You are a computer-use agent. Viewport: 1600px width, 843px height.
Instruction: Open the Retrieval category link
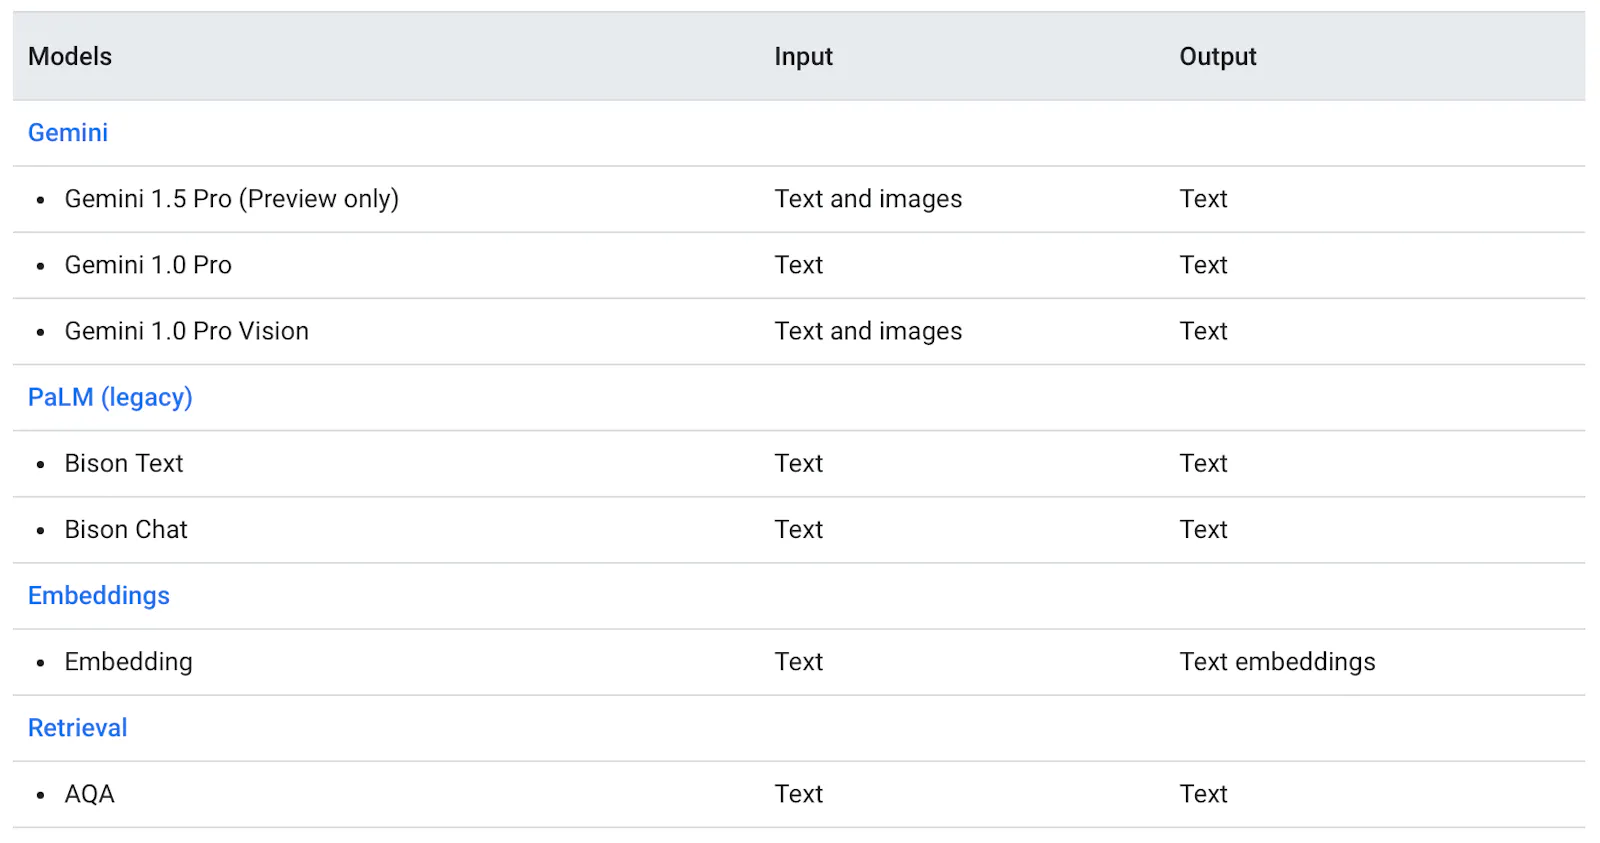78,728
